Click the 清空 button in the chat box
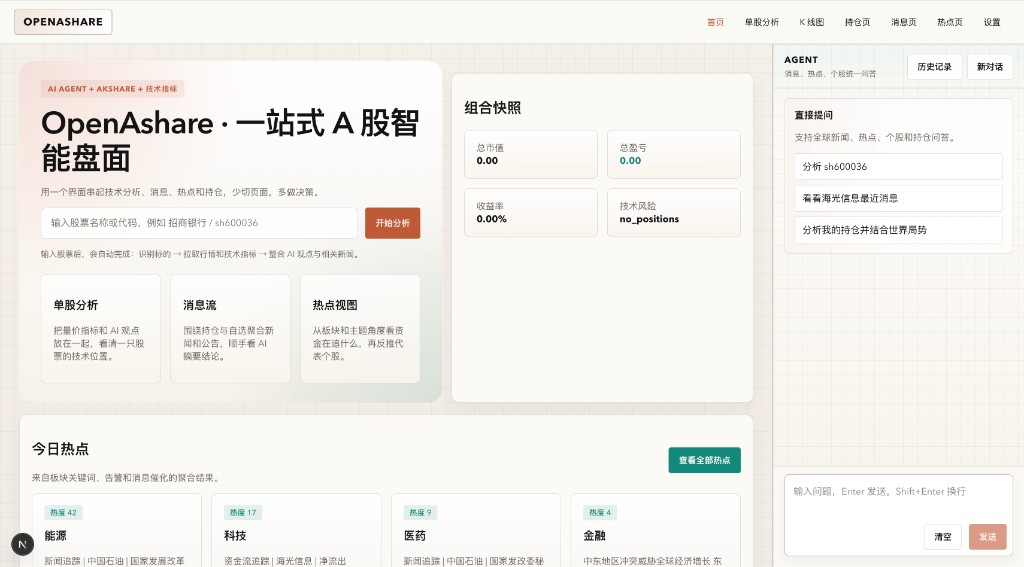The height and width of the screenshot is (567, 1024). 943,536
